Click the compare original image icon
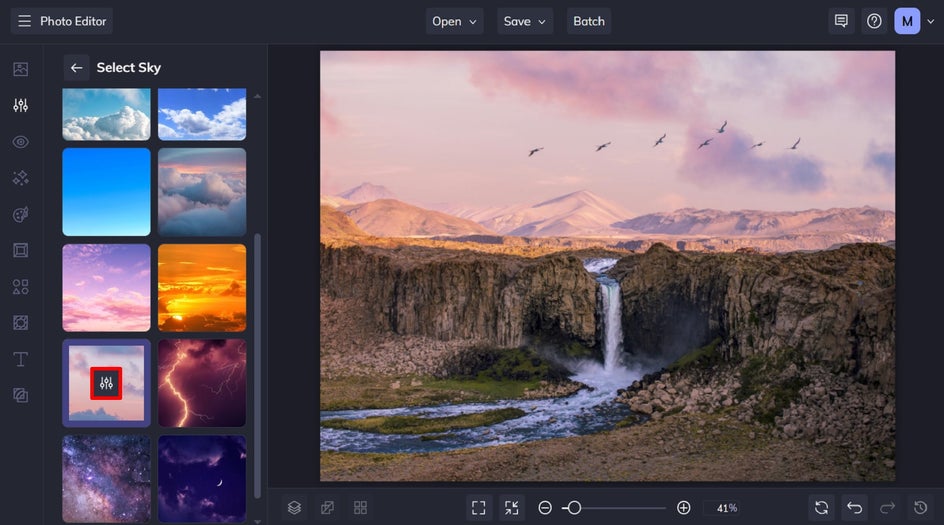Image resolution: width=944 pixels, height=525 pixels. [327, 508]
